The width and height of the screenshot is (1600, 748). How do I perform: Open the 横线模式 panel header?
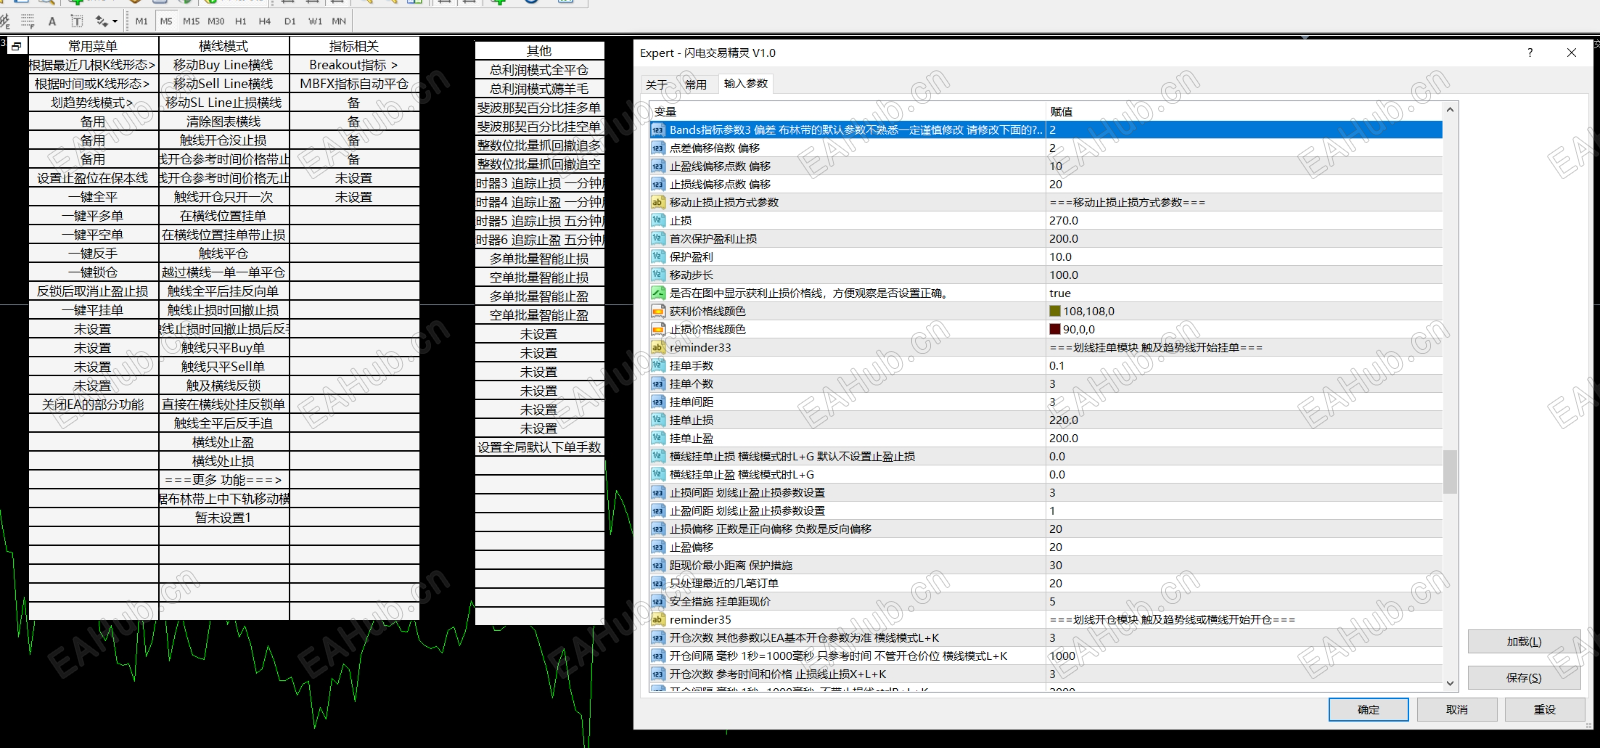pos(223,46)
